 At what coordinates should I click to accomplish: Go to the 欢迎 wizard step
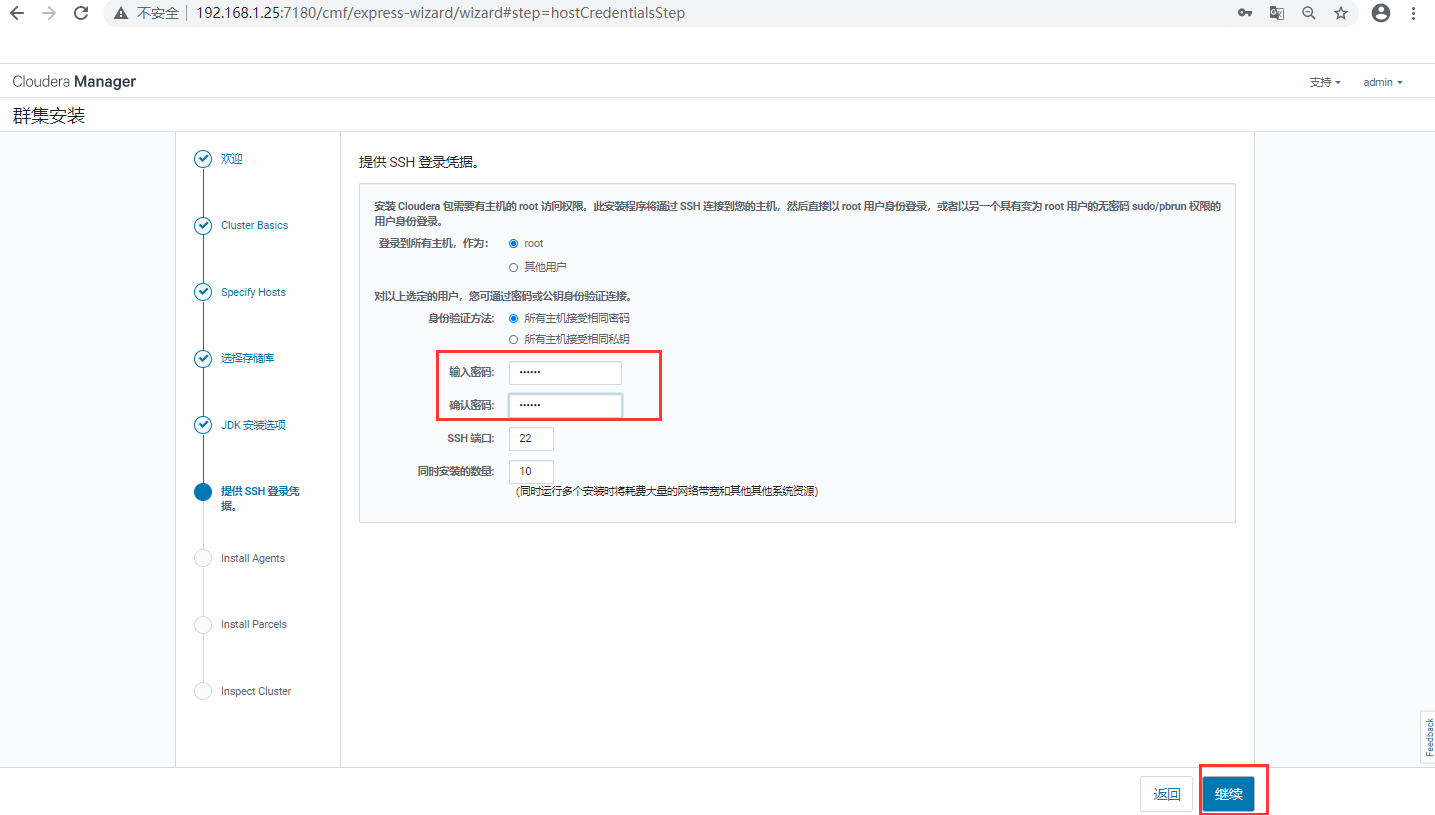(x=232, y=159)
